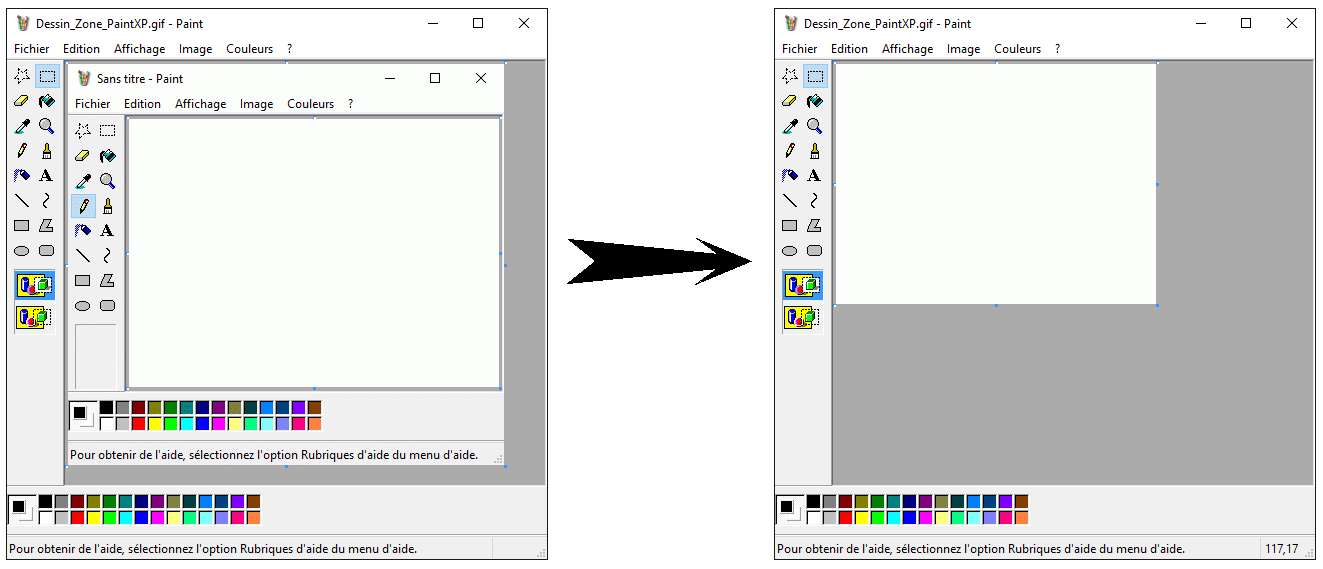Select Curve tool in right Paint window

tap(815, 201)
